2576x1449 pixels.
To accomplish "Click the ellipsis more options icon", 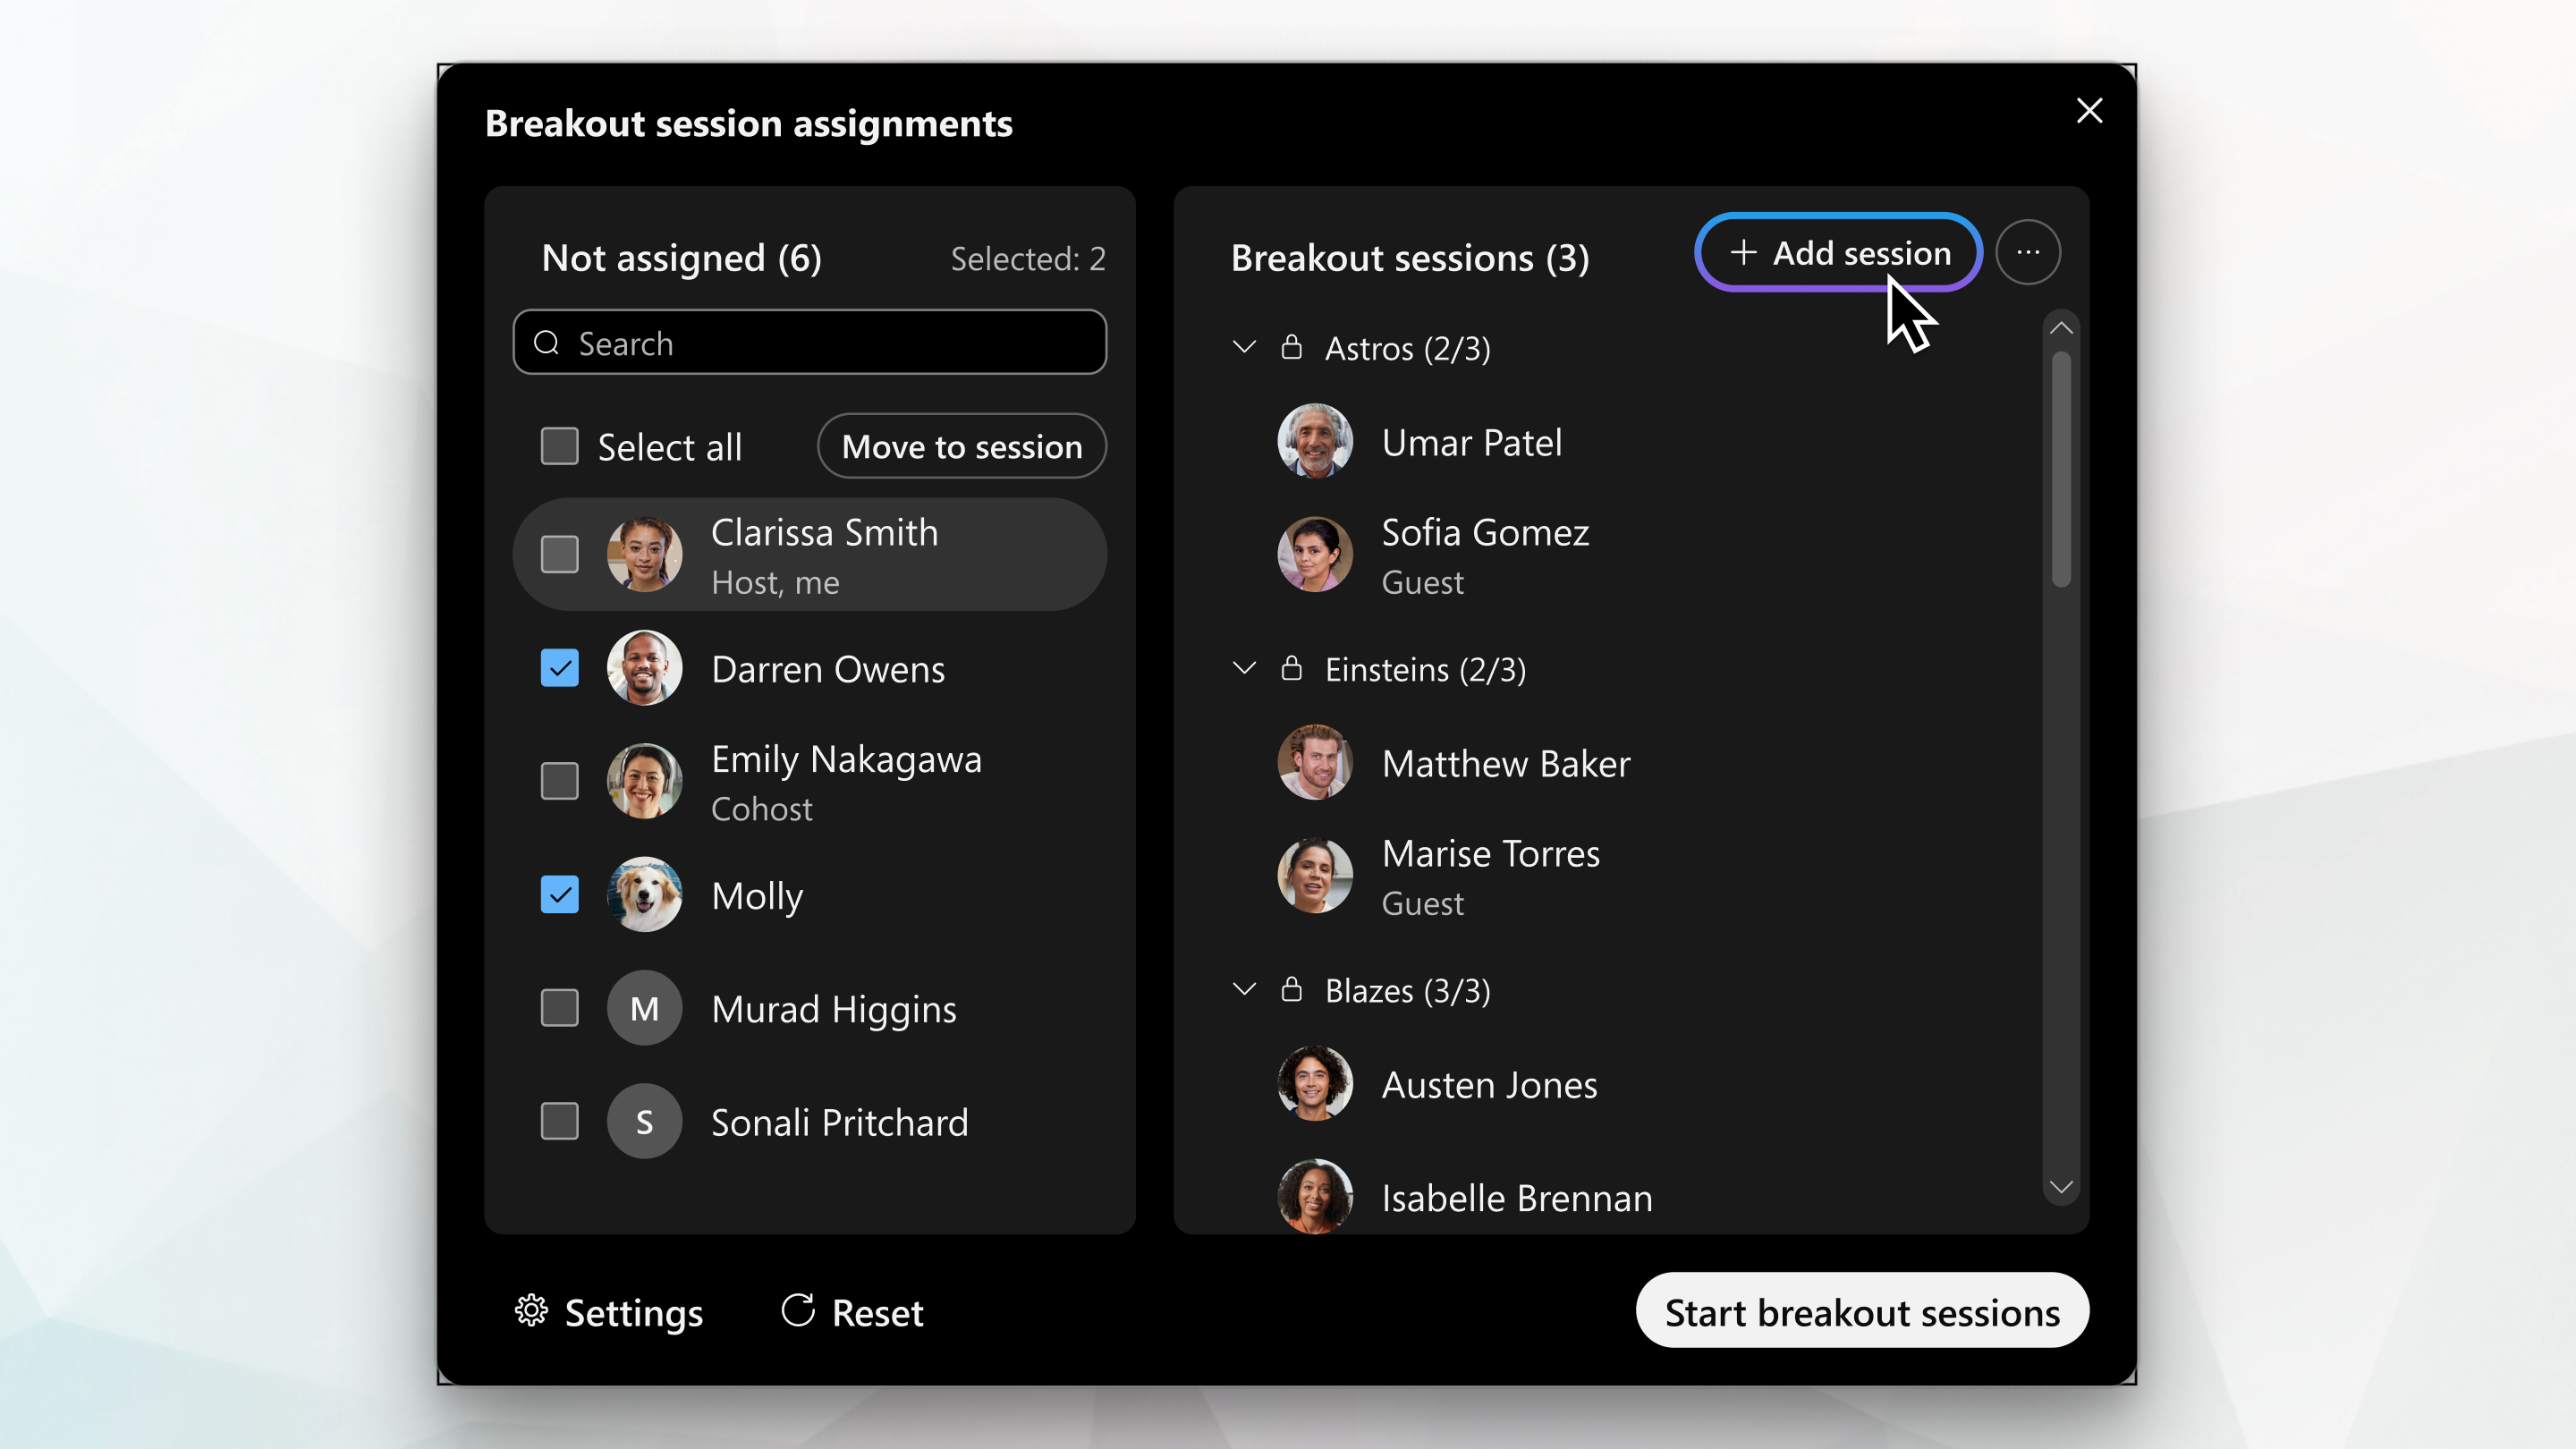I will [2031, 251].
